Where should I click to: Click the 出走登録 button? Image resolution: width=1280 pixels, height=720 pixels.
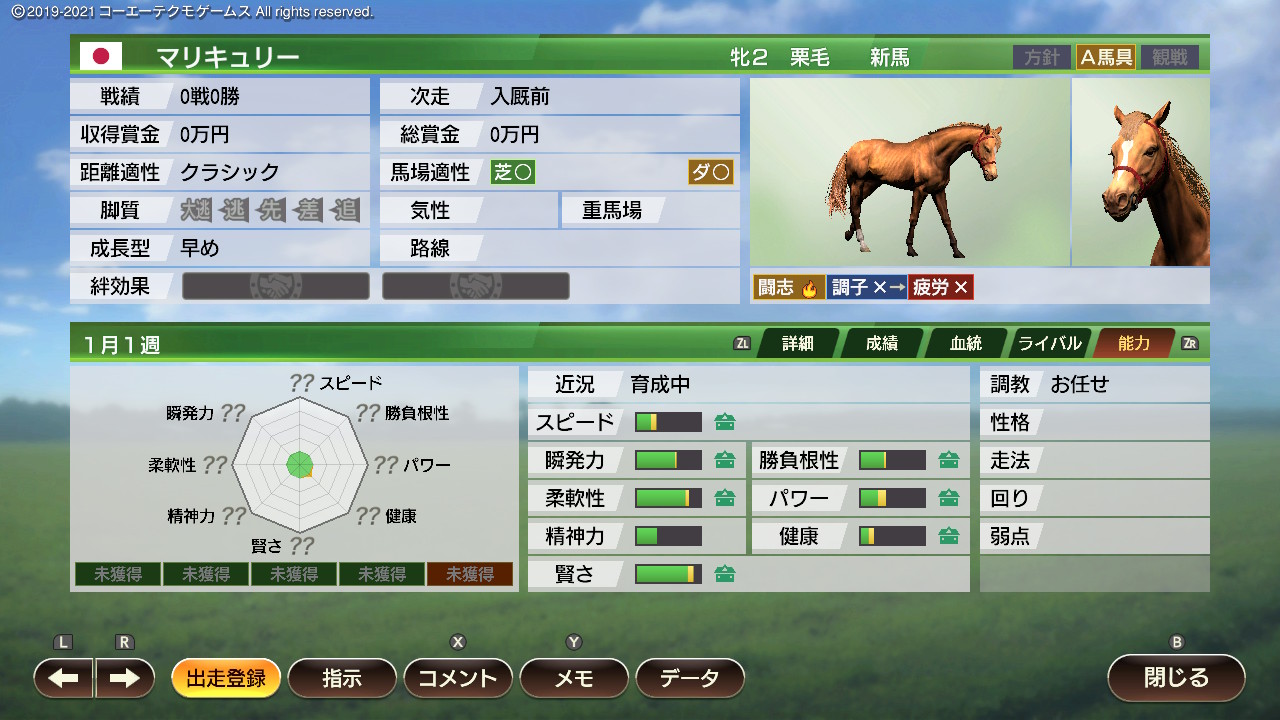click(x=226, y=678)
